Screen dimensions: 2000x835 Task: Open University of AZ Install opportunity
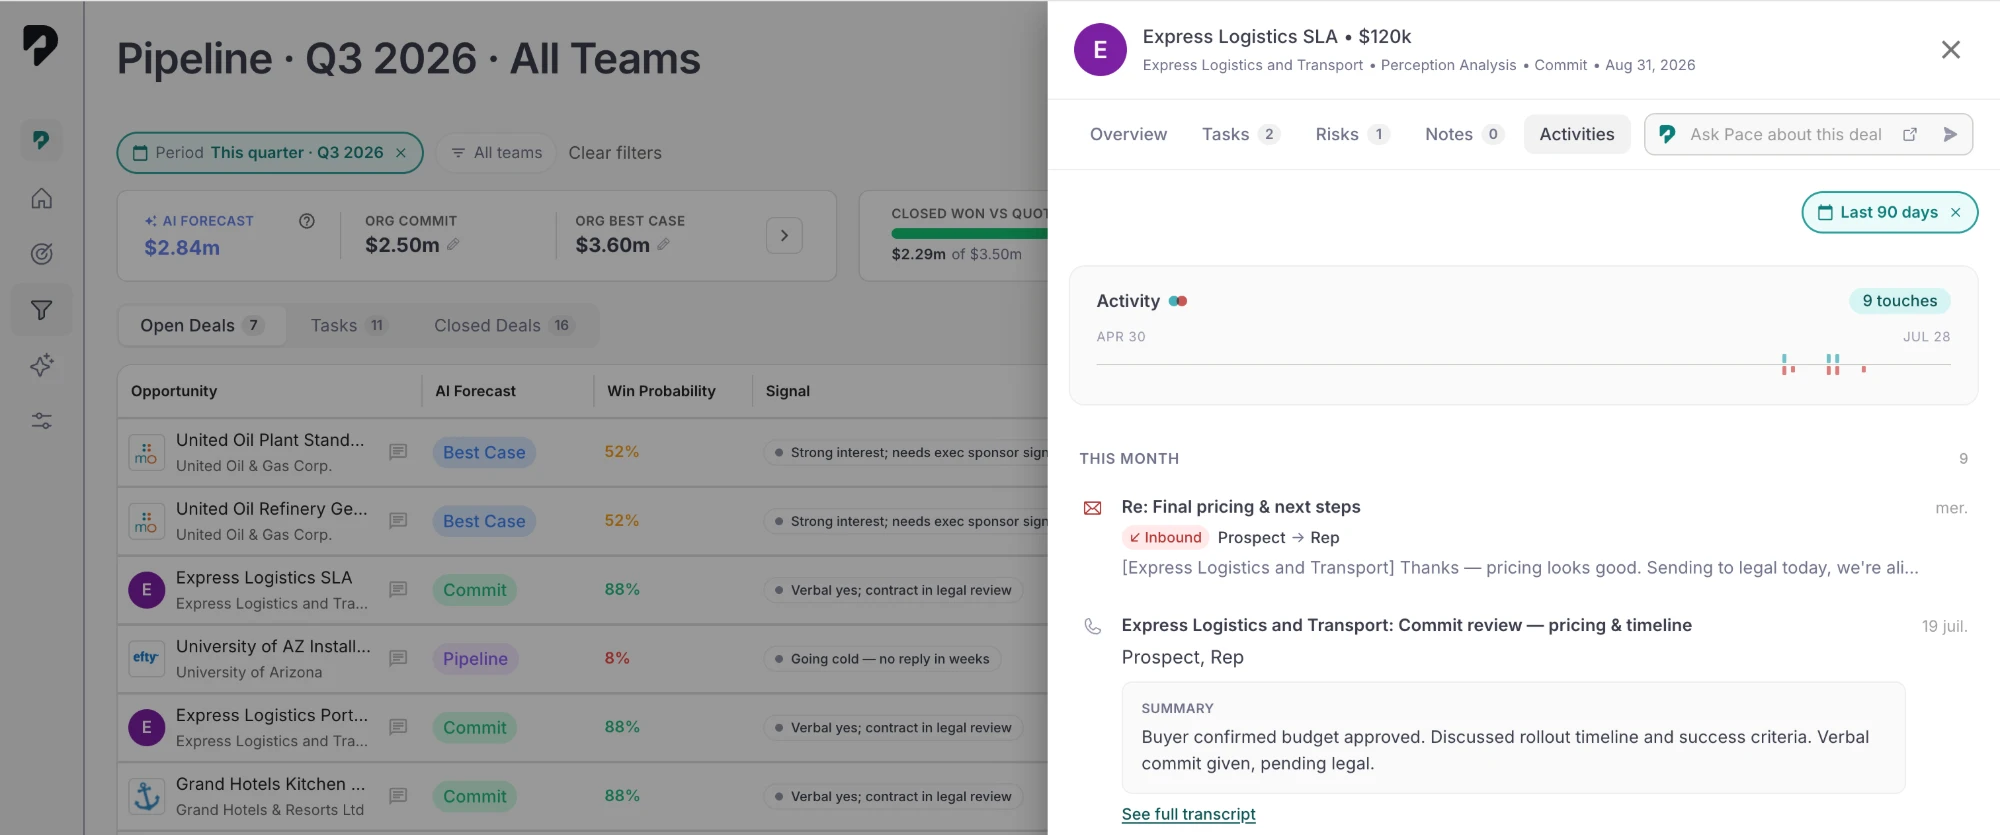tap(273, 647)
